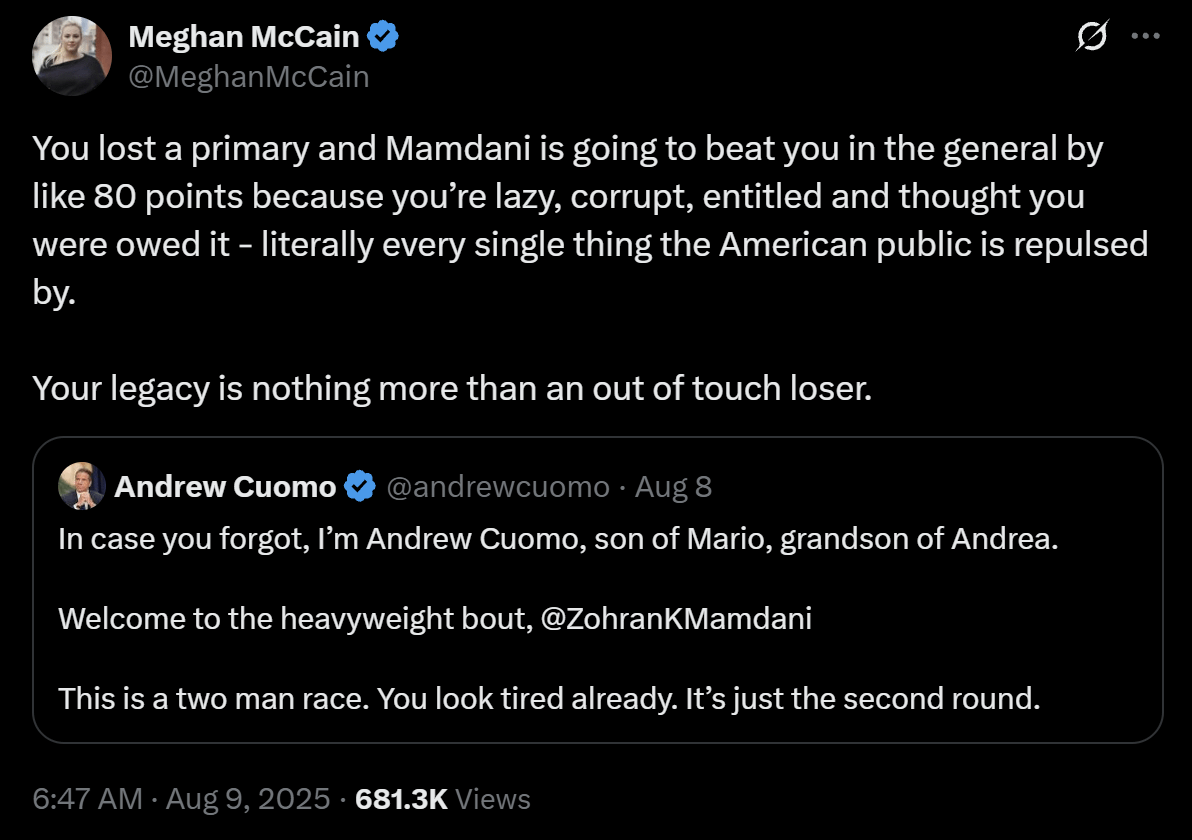Click Meghan McCain's profile avatar

[72, 55]
